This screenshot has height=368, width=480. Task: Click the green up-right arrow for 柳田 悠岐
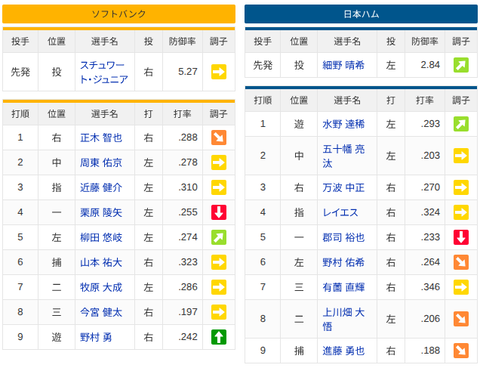pyautogui.click(x=219, y=237)
